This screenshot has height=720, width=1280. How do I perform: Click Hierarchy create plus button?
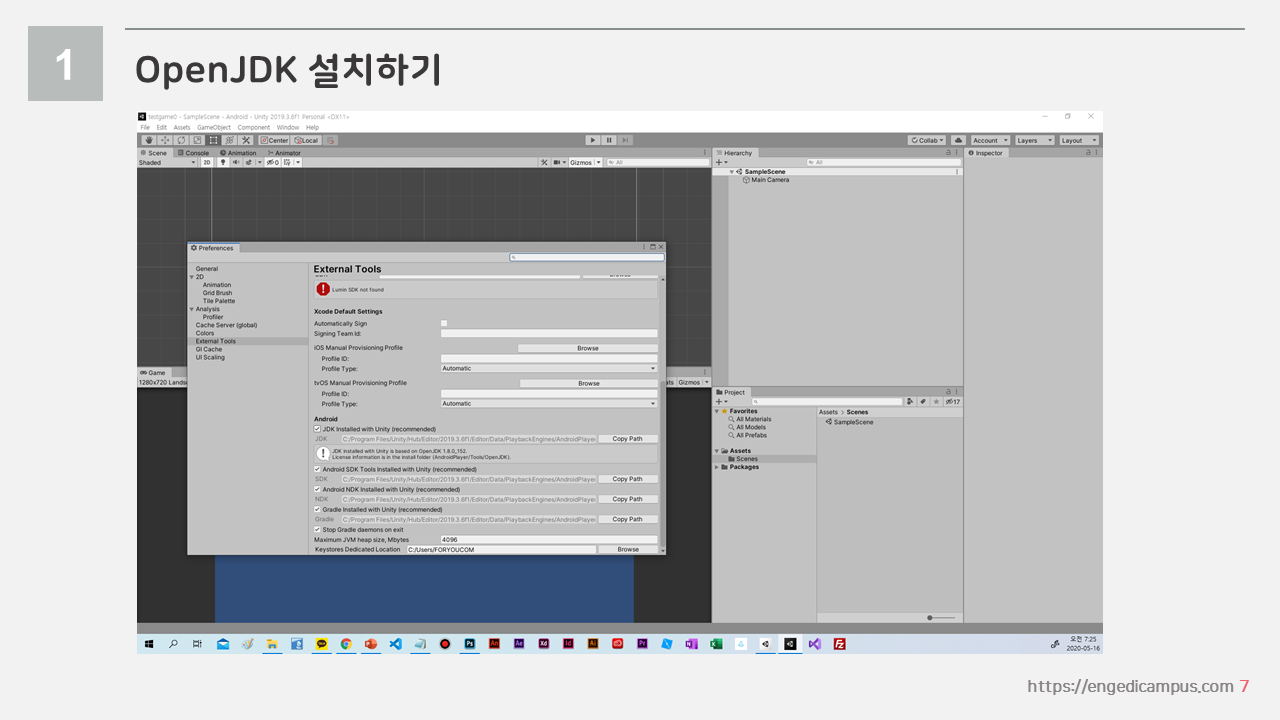coord(720,162)
